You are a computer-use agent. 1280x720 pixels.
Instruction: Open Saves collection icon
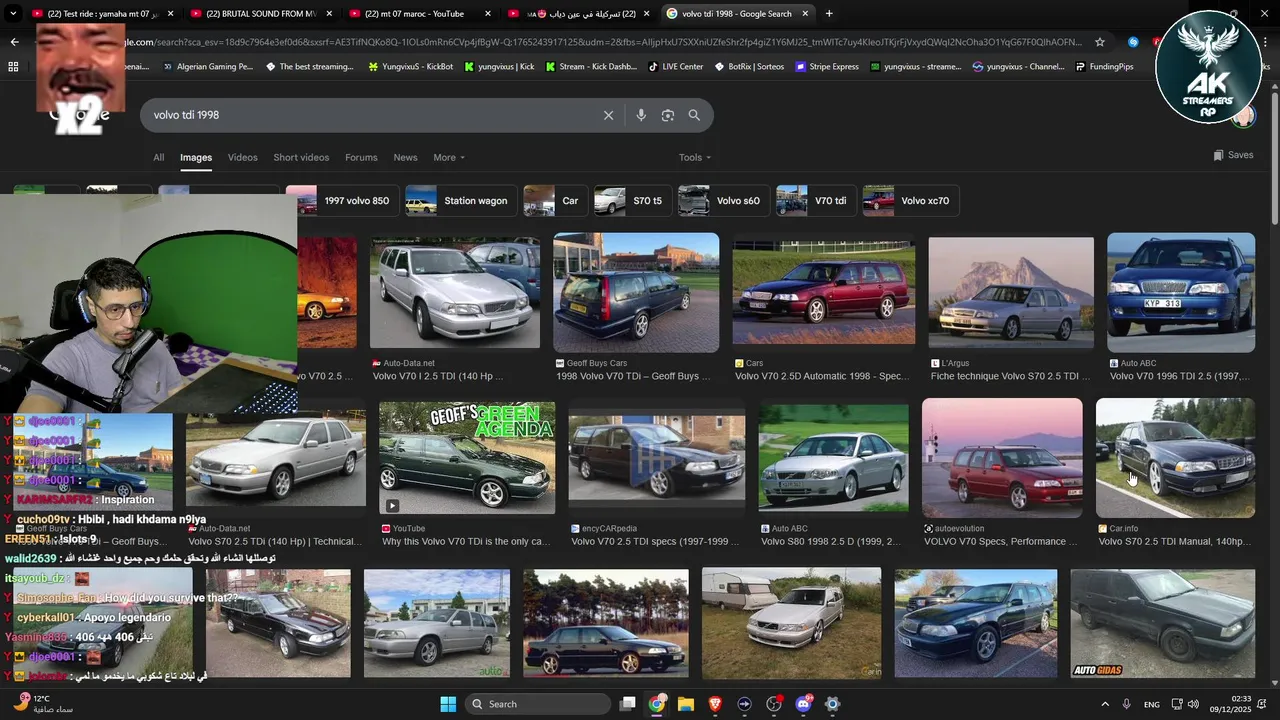(1233, 155)
